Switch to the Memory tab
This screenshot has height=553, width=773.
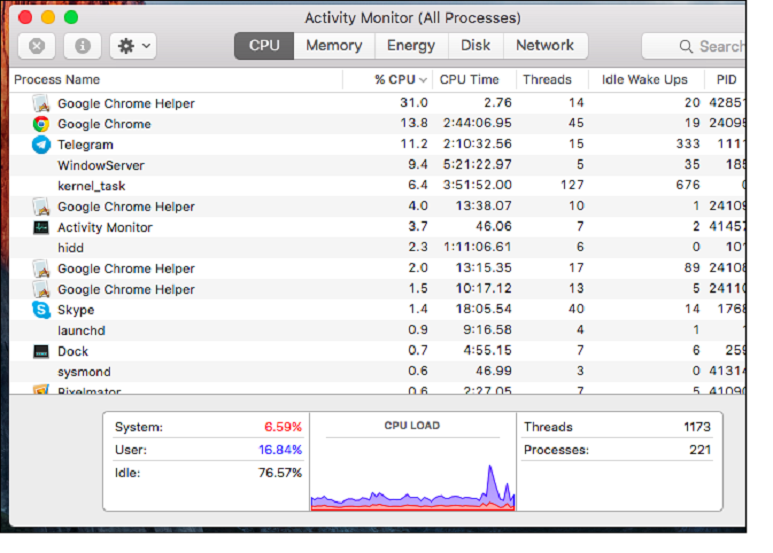pos(334,46)
